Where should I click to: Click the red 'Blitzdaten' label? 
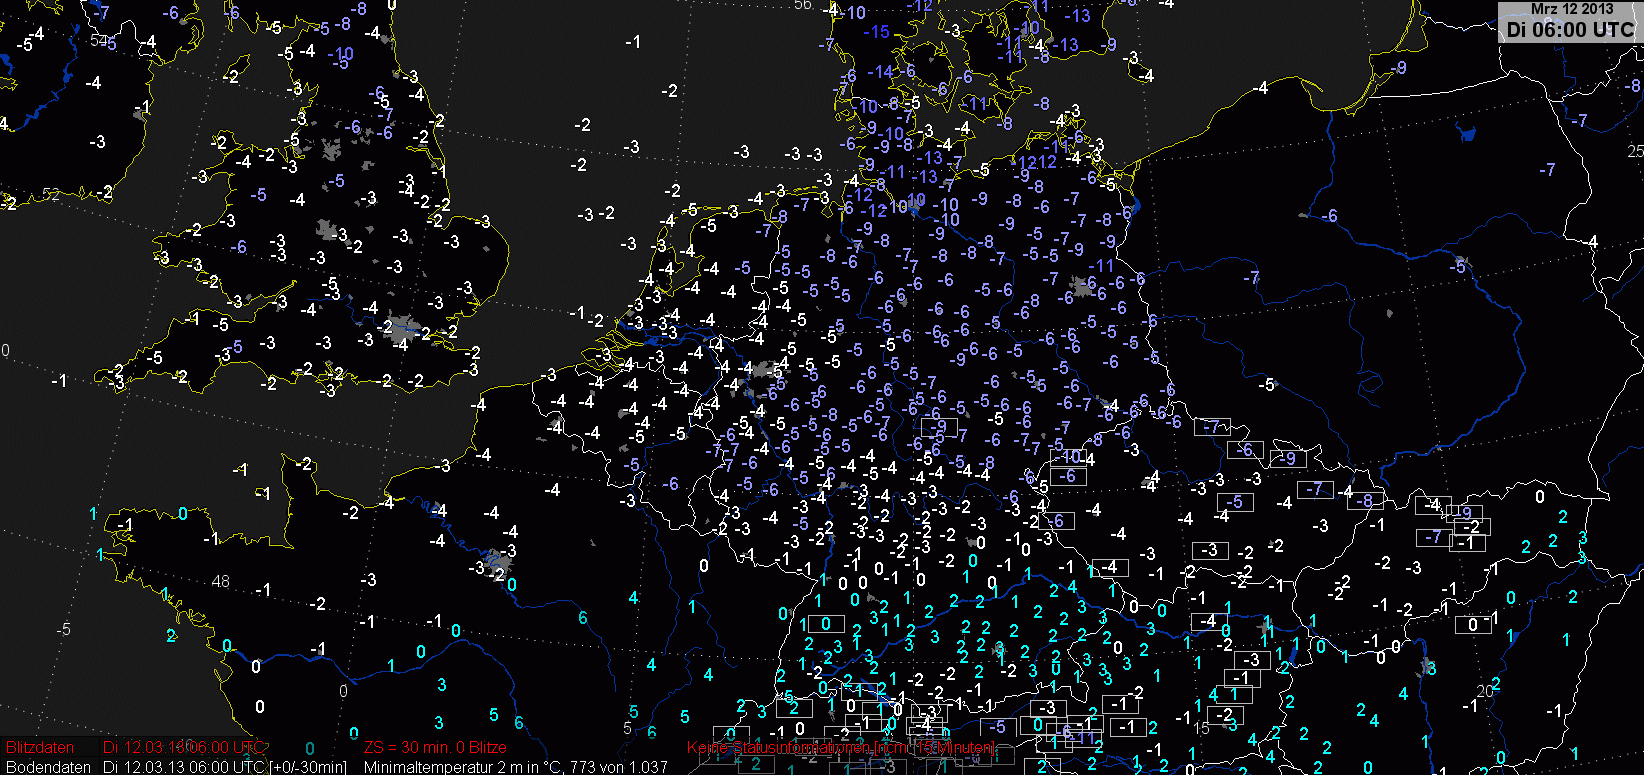point(40,748)
